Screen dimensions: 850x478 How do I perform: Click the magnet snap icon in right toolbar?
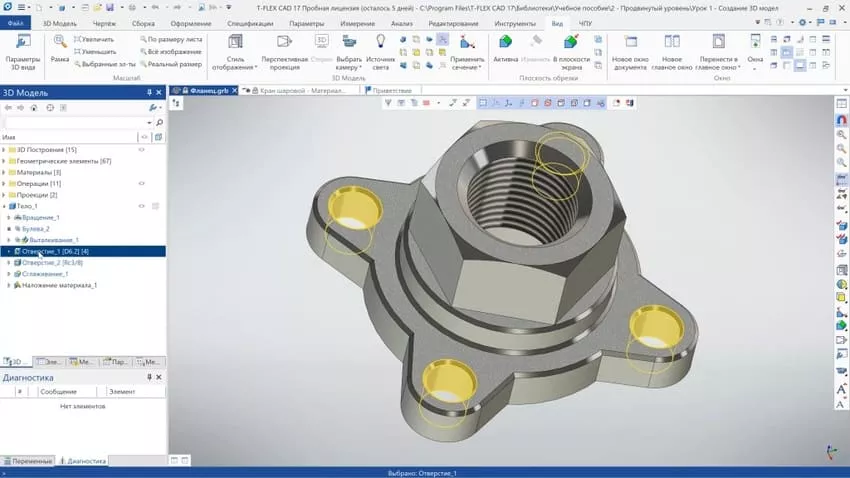coord(841,120)
